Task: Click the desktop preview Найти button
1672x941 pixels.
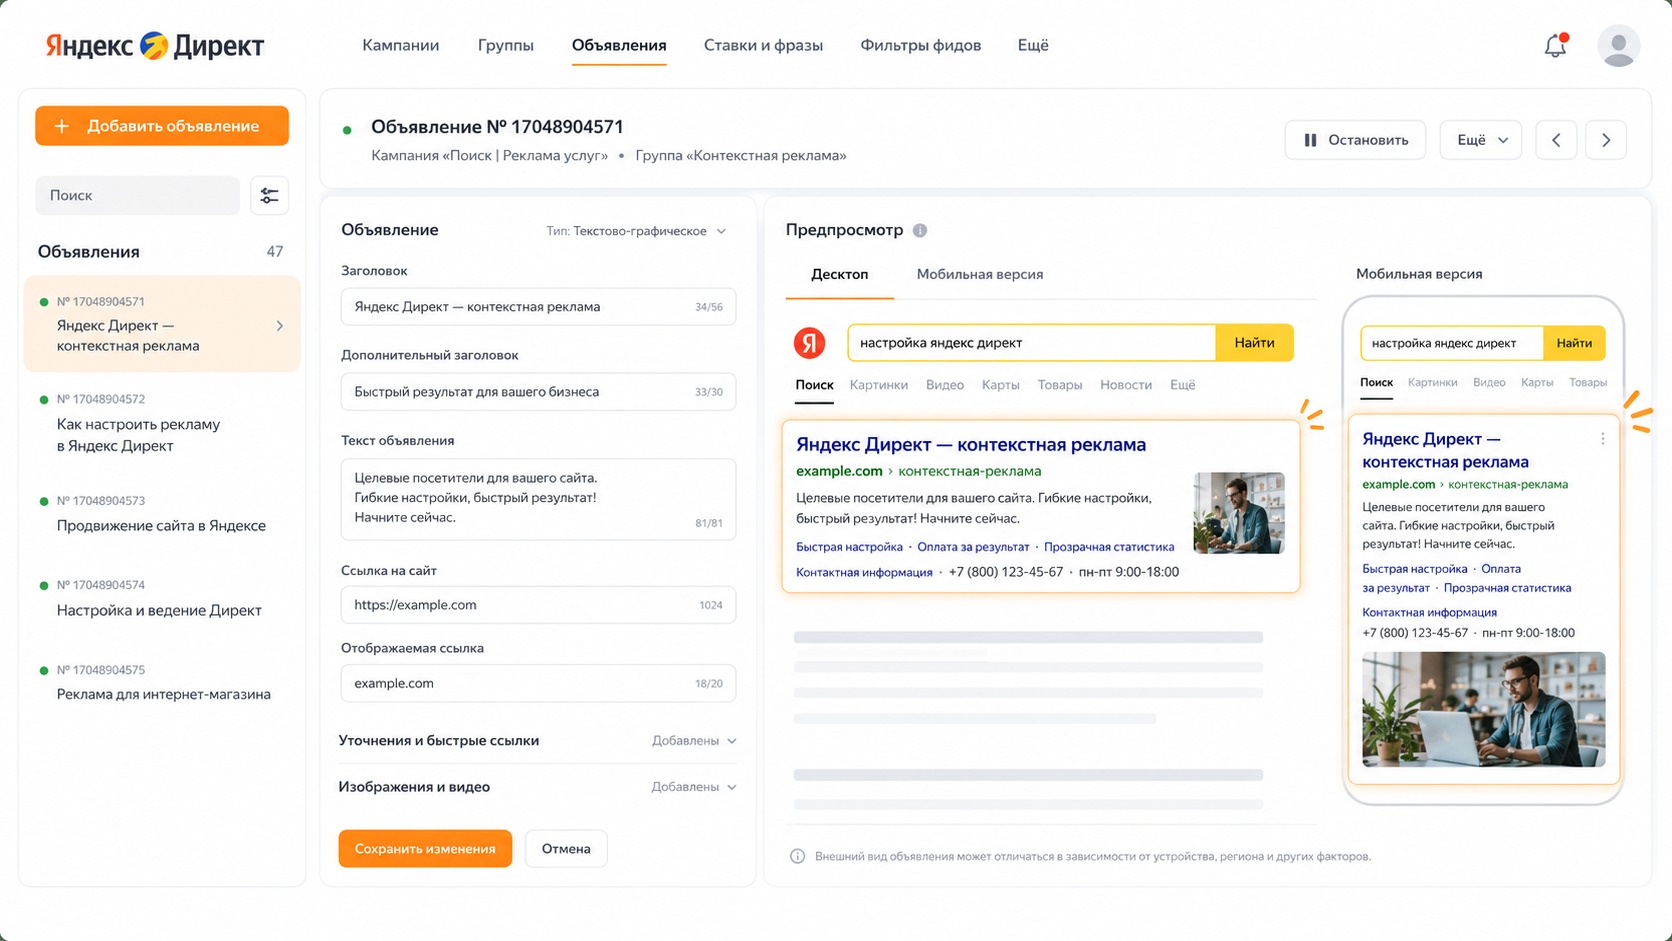Action: [x=1254, y=343]
